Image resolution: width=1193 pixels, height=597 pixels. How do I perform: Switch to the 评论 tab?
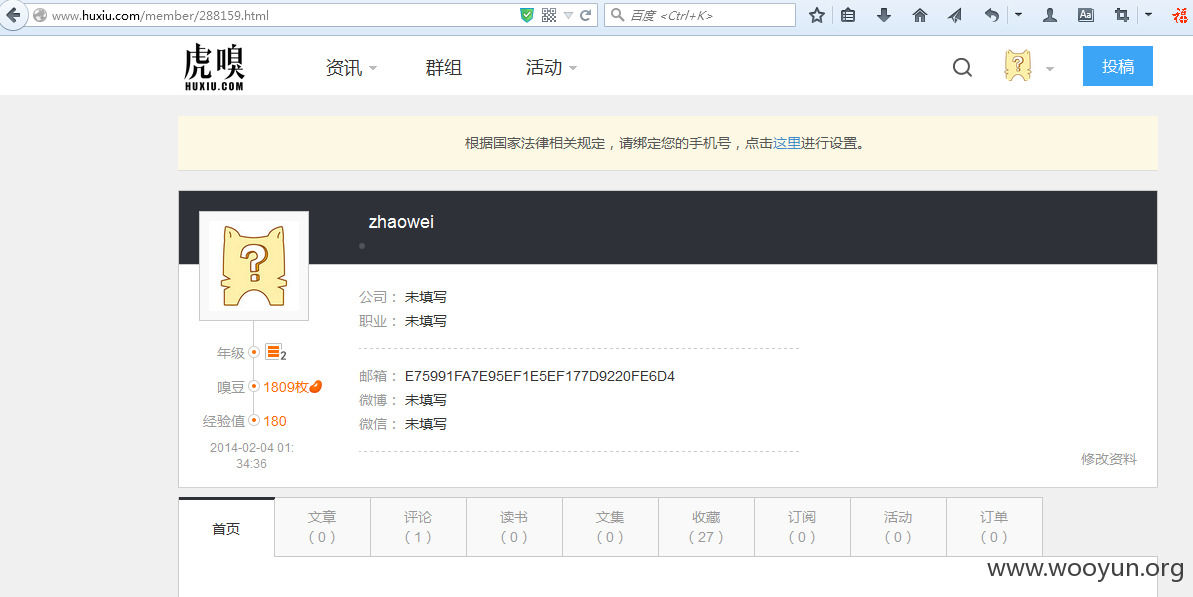tap(418, 527)
